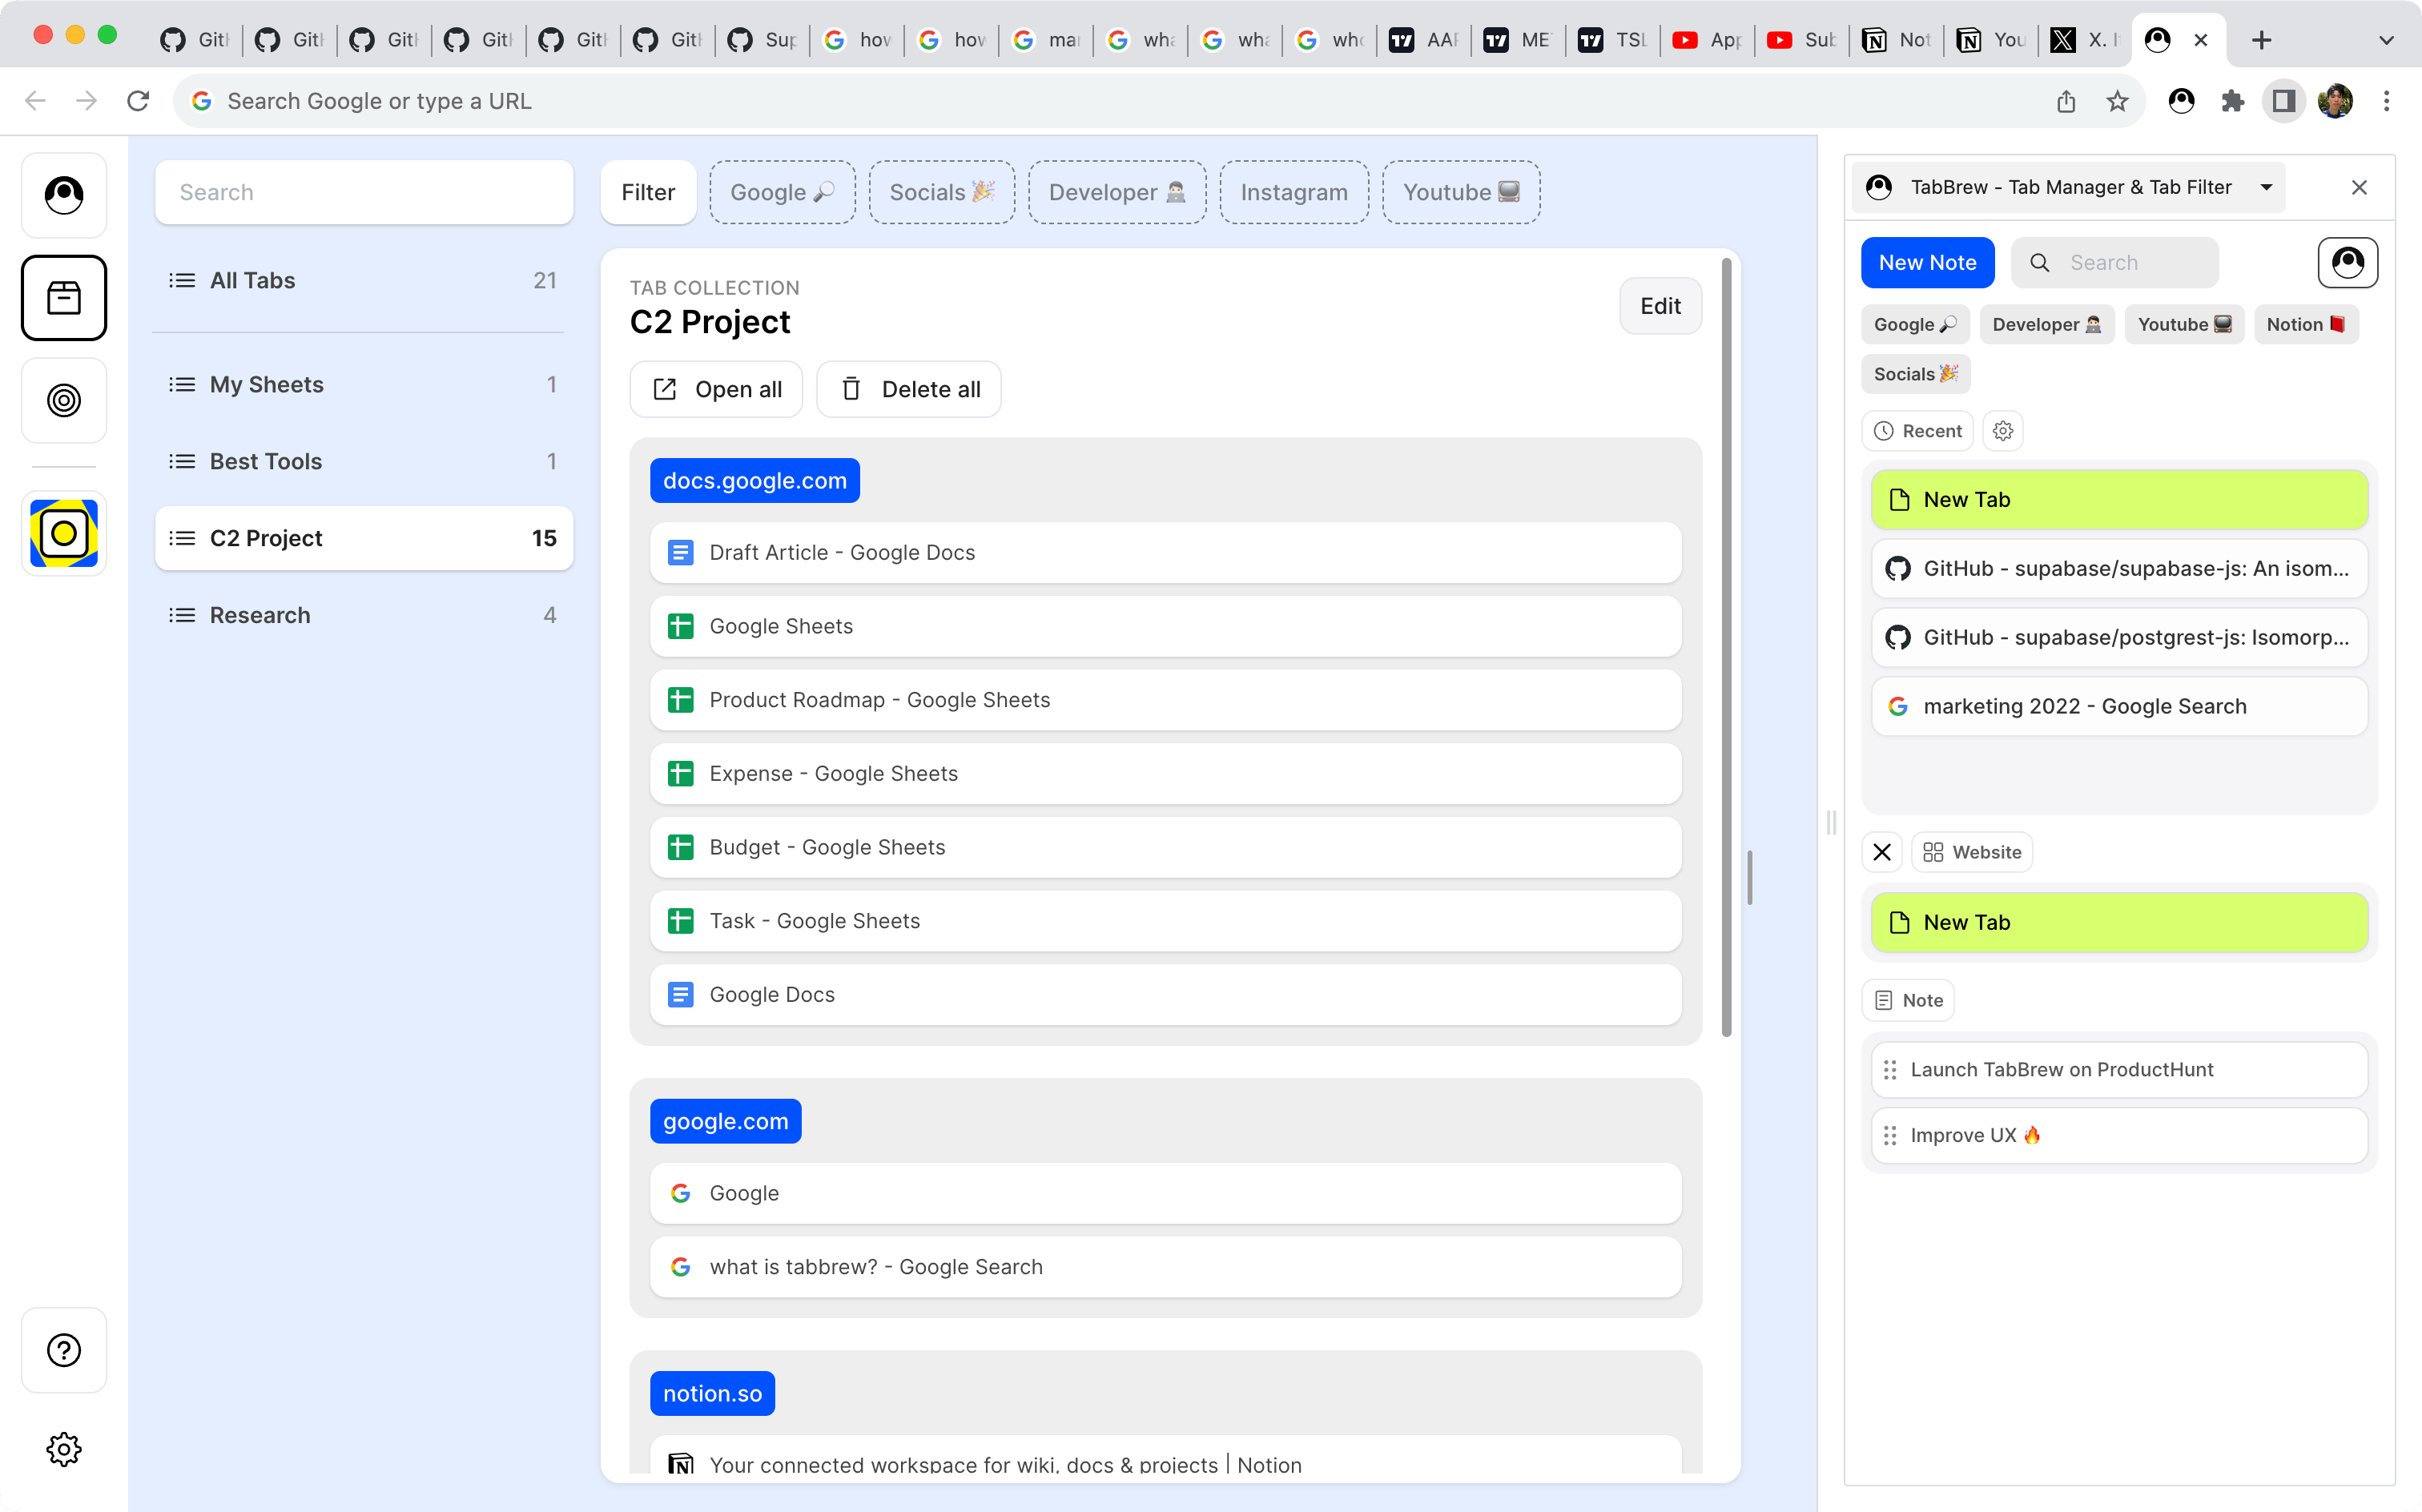Click the drag handle of Improve UX note
Image resolution: width=2422 pixels, height=1512 pixels.
tap(1890, 1136)
